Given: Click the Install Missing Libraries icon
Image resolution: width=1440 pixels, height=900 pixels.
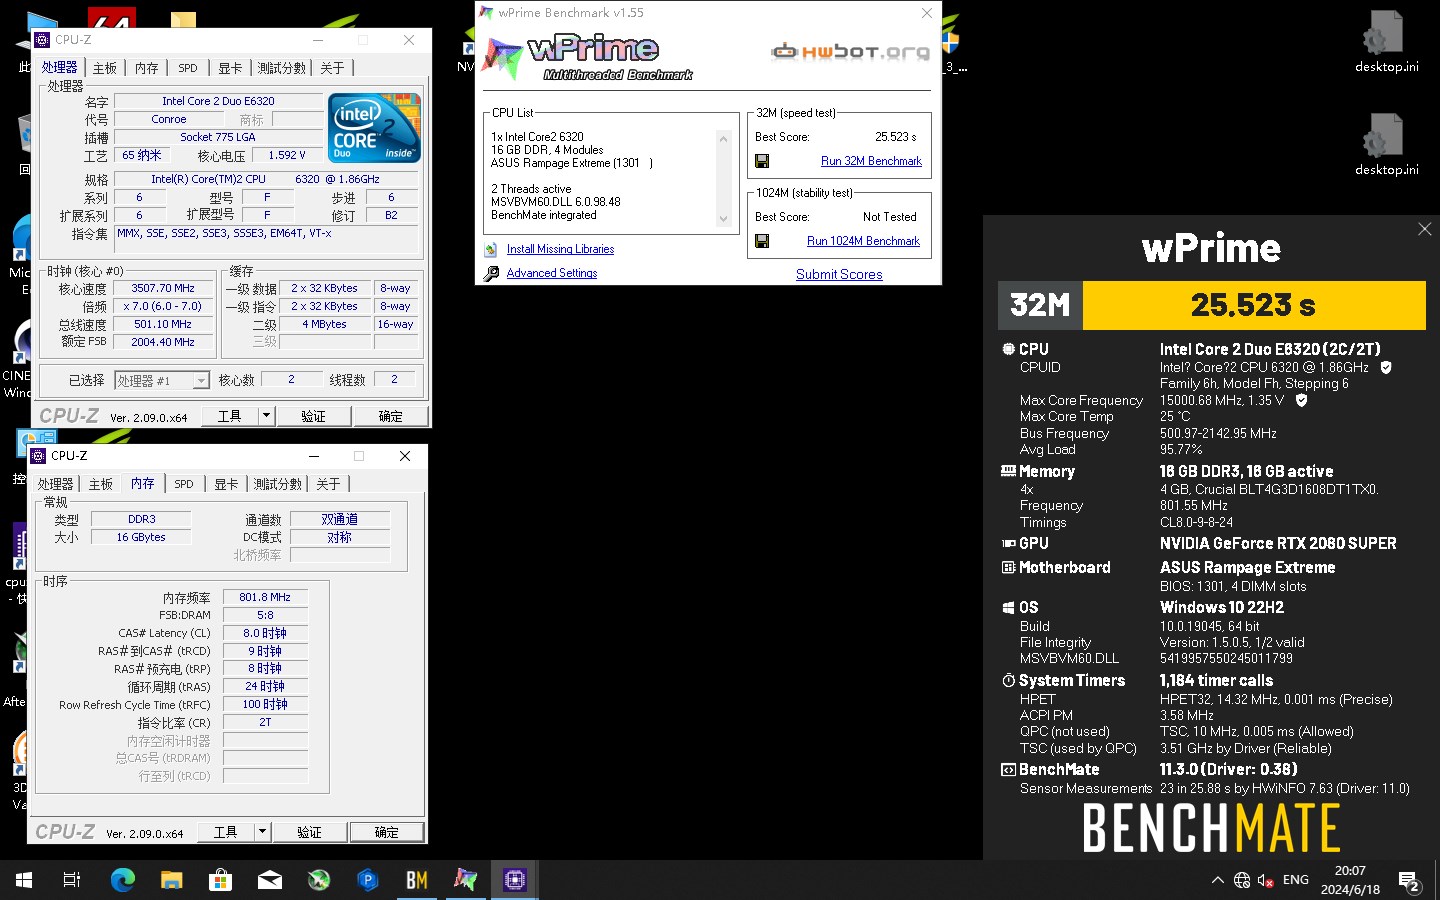Looking at the screenshot, I should point(491,250).
